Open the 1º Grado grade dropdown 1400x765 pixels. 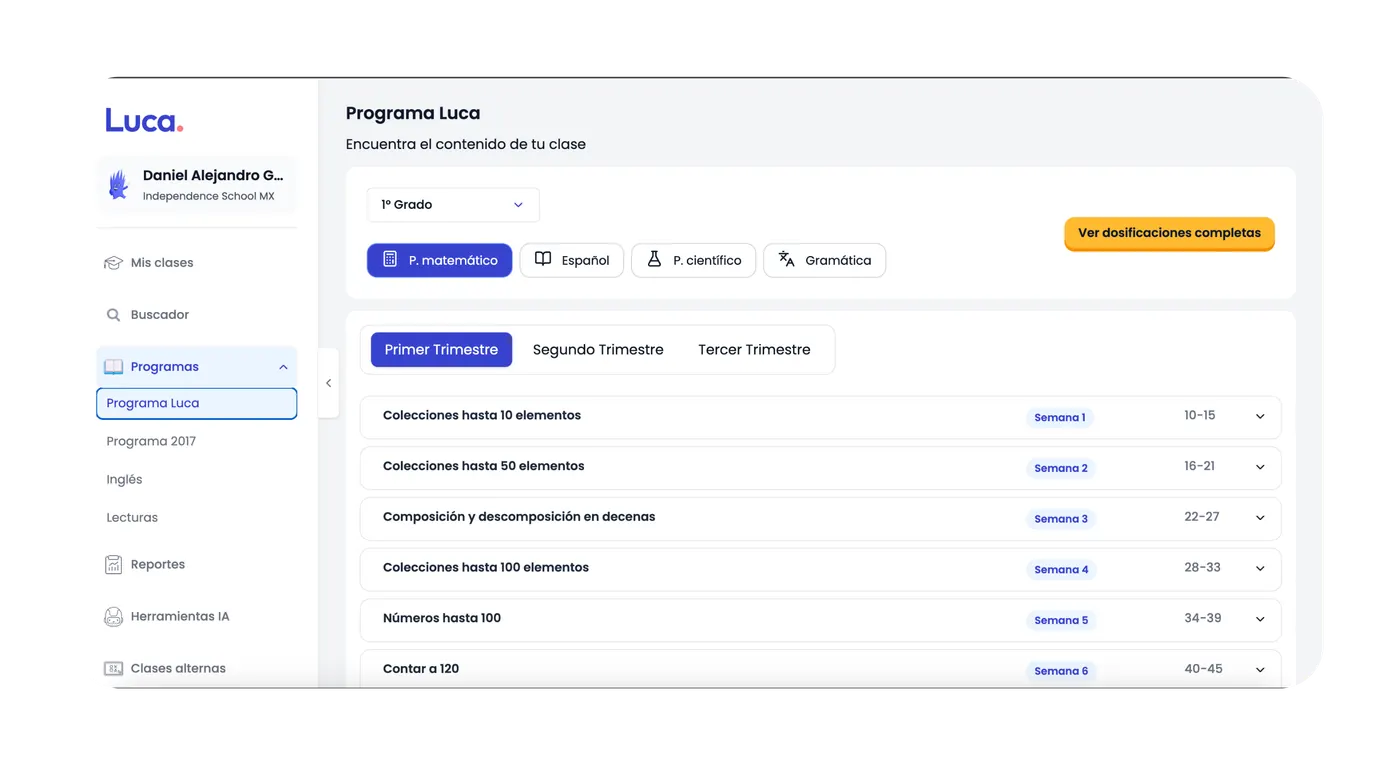point(453,205)
